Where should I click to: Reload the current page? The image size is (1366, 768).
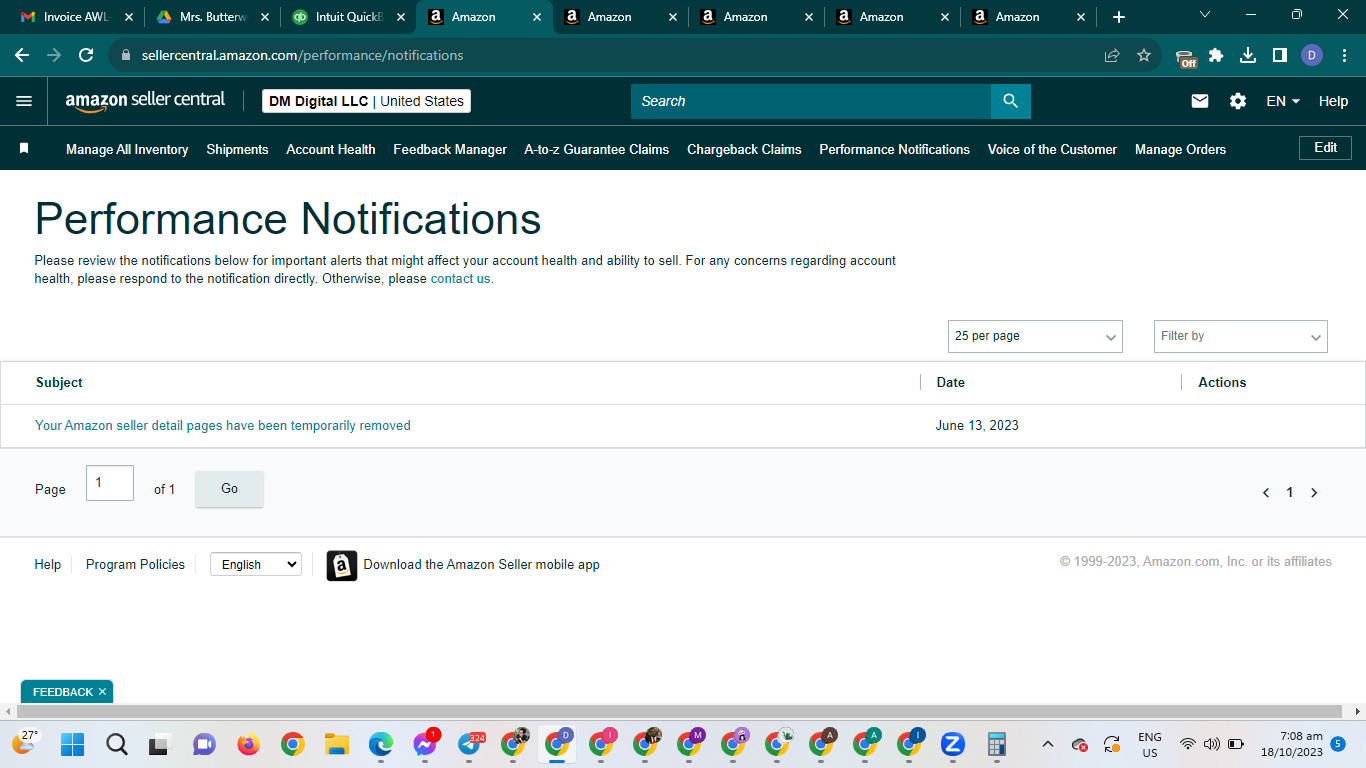click(x=86, y=56)
